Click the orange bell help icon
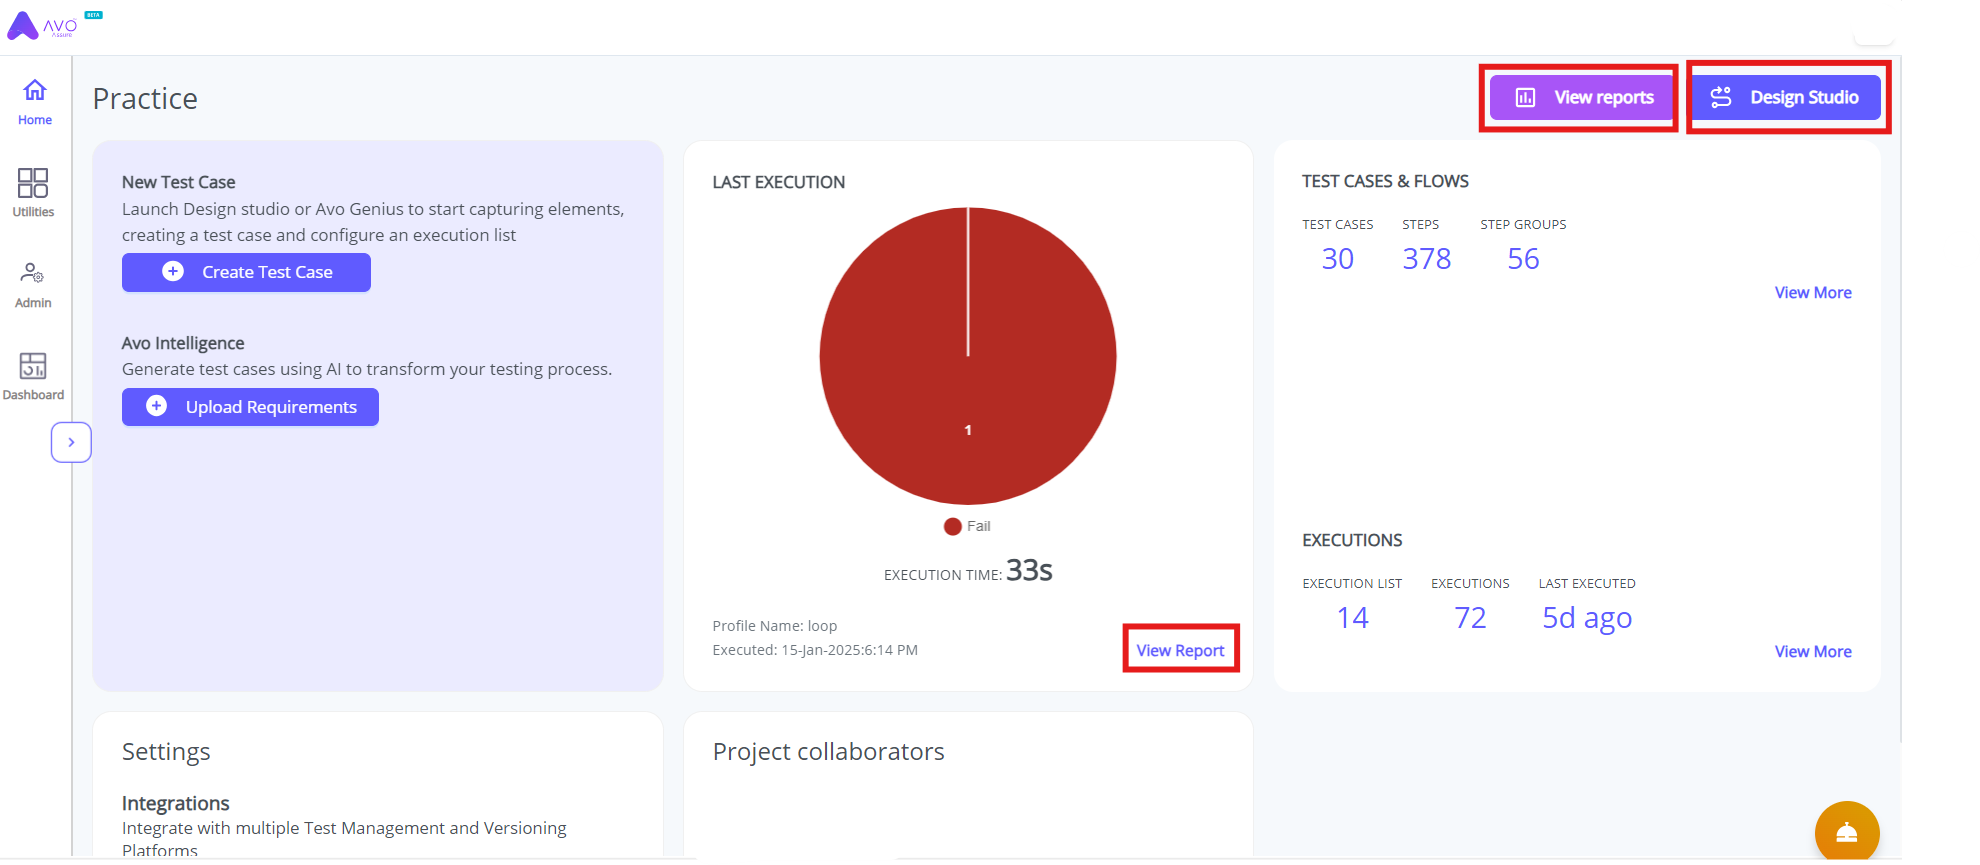The image size is (1980, 865). point(1846,832)
